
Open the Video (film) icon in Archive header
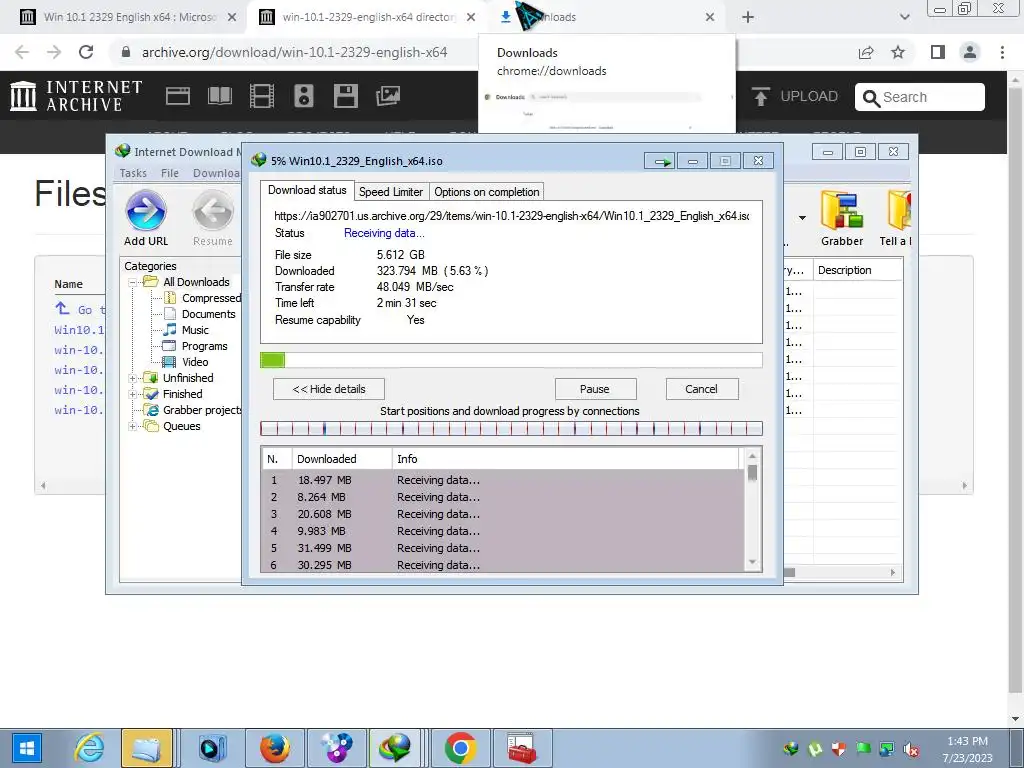click(262, 96)
